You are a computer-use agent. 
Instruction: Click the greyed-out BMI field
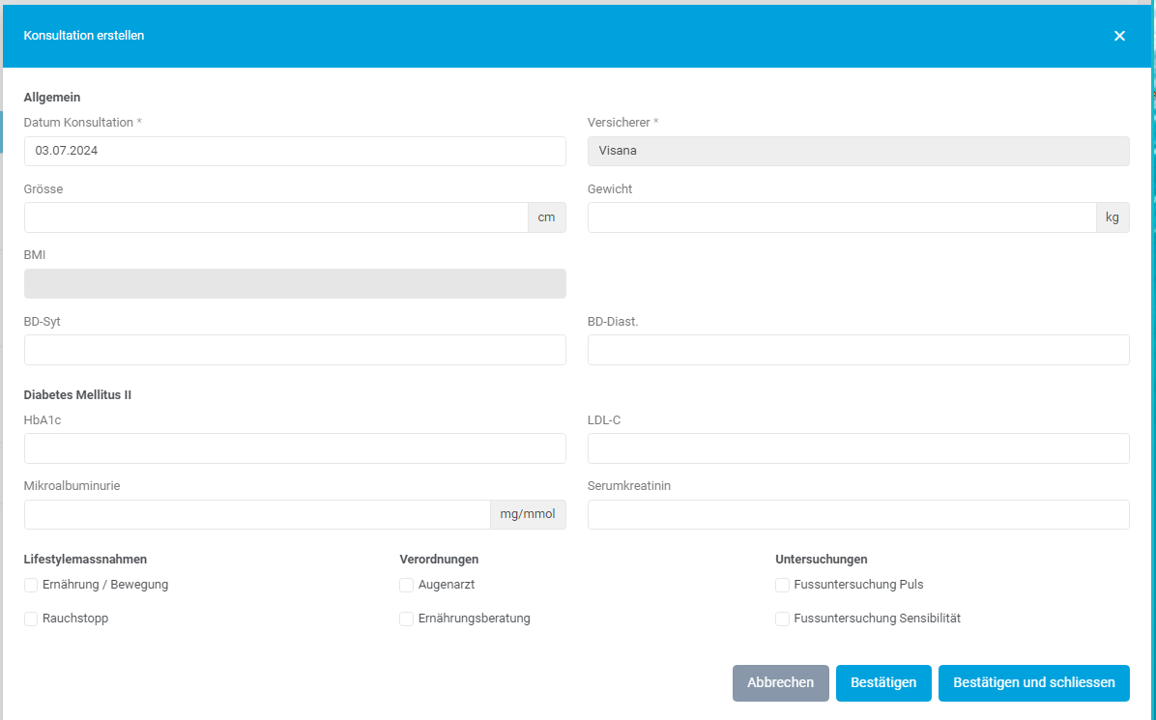click(x=295, y=284)
